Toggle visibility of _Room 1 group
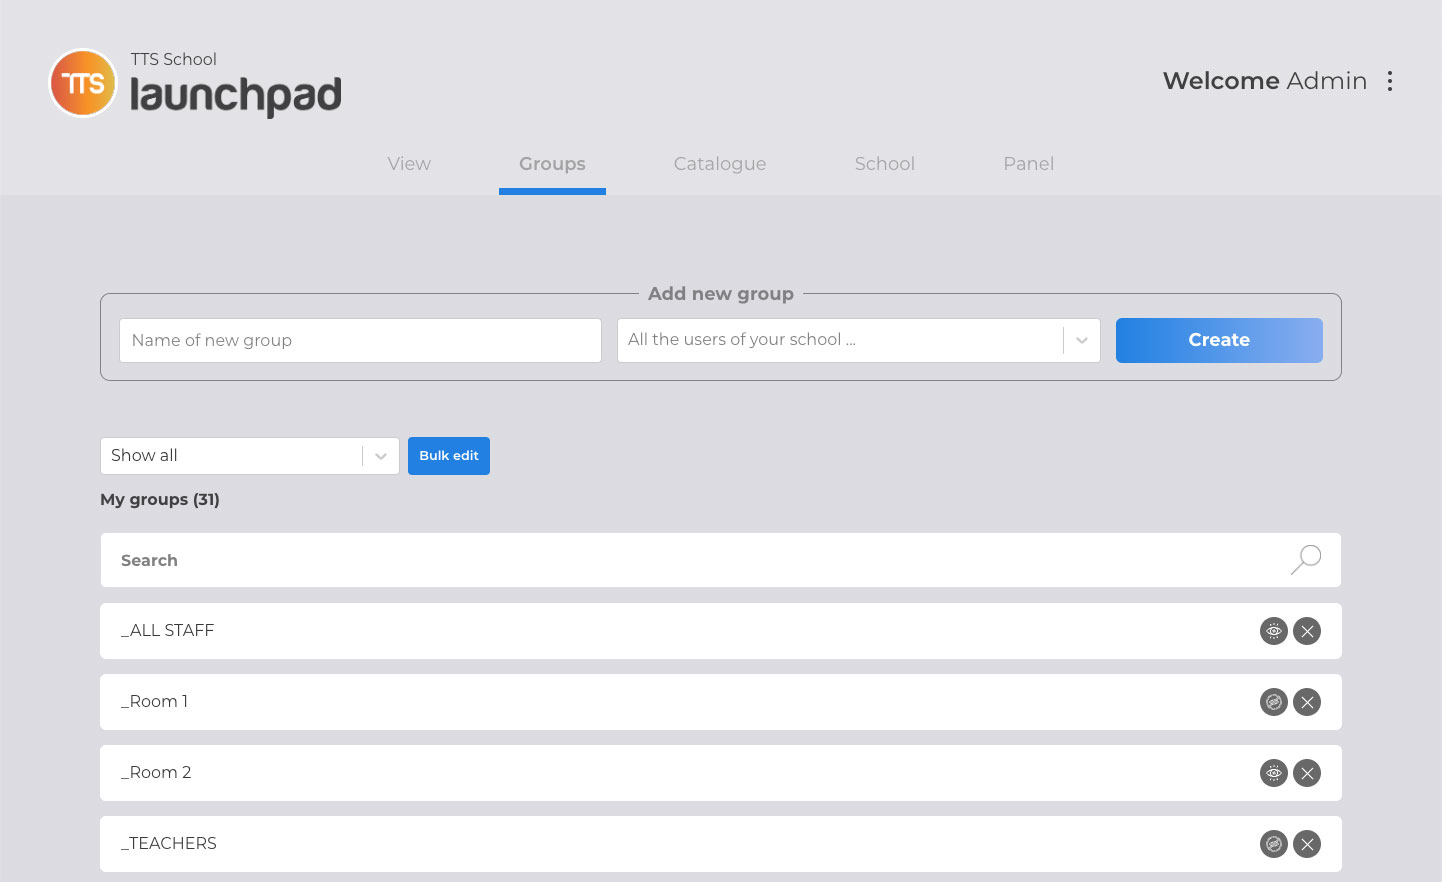The height and width of the screenshot is (882, 1442). pos(1274,702)
